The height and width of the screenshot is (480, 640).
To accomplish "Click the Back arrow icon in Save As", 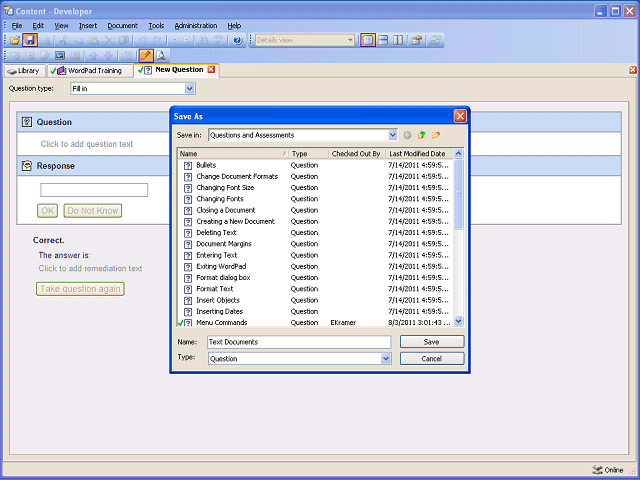I will pyautogui.click(x=407, y=135).
